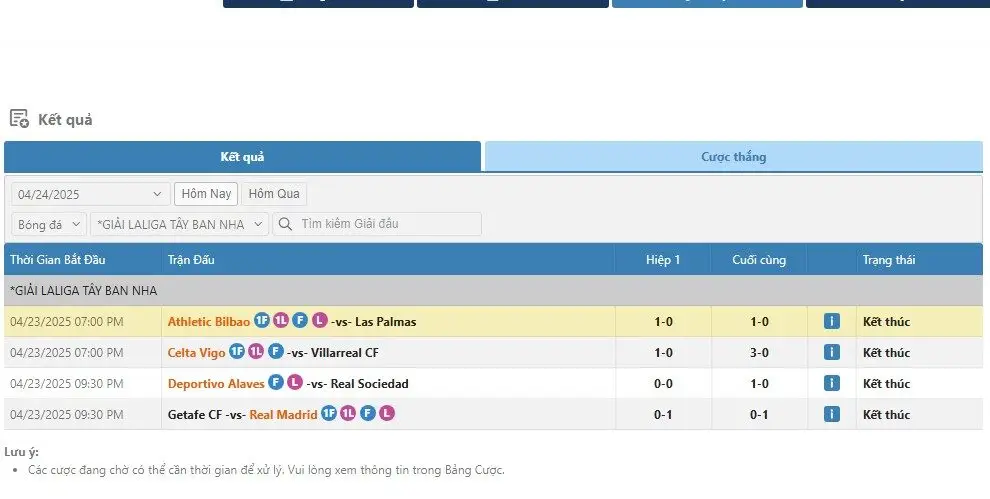Open the GIẢI LALIGA TÂY BAN NHA dropdown
This screenshot has width=990, height=499.
tap(180, 224)
